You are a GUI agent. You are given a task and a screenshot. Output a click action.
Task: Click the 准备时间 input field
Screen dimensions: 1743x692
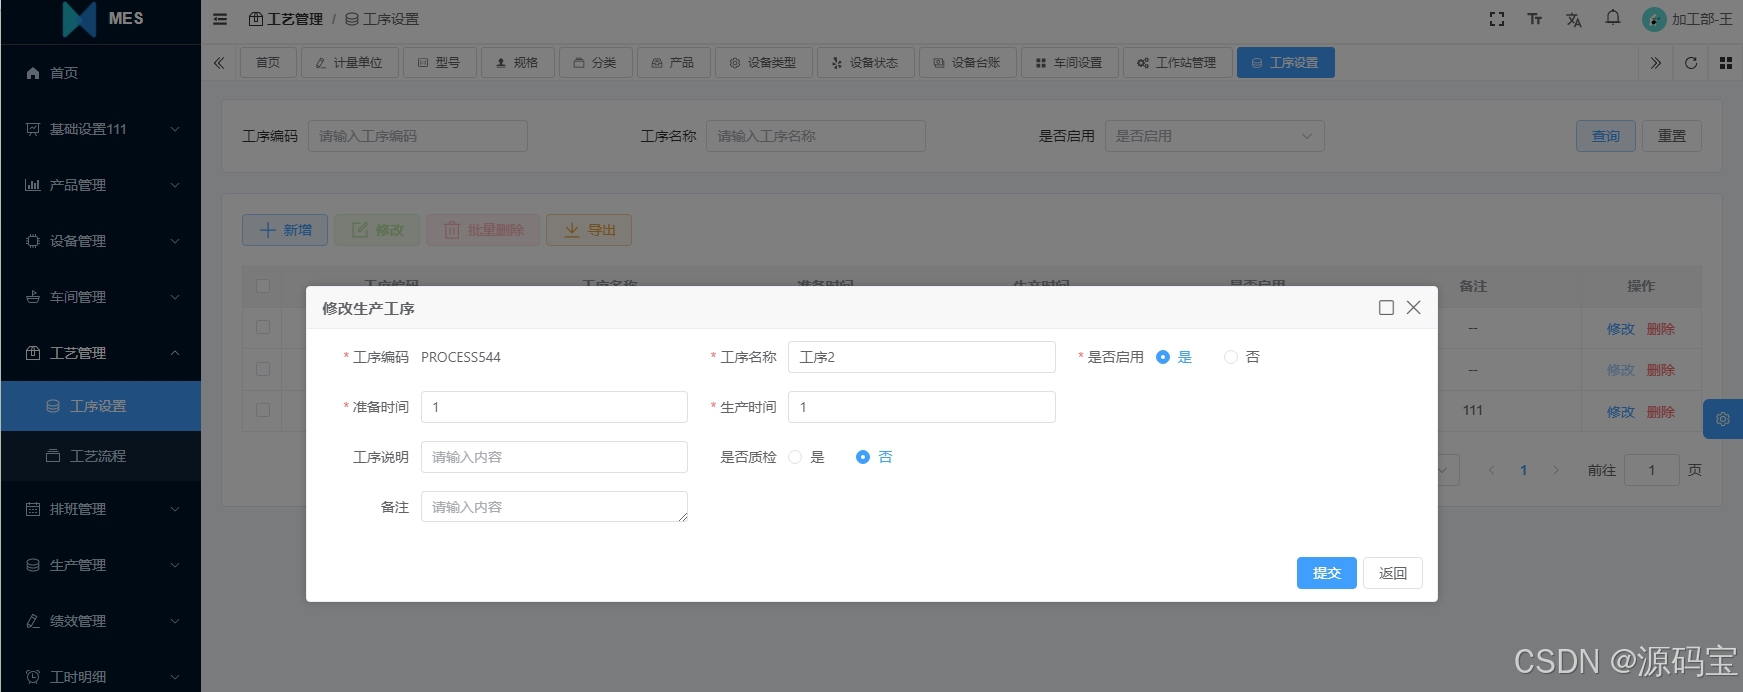coord(554,407)
